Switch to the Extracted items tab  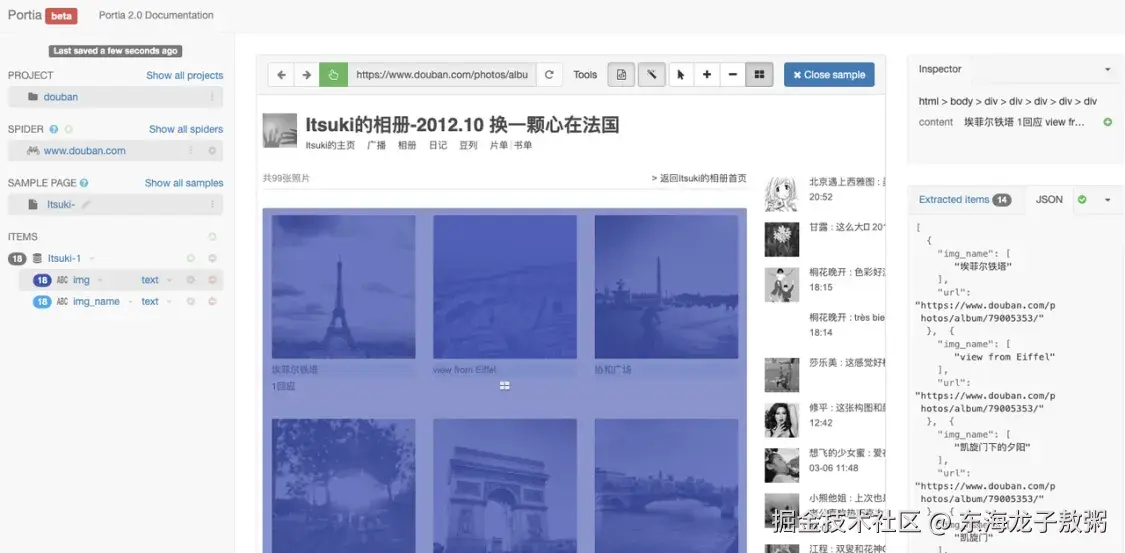(965, 199)
